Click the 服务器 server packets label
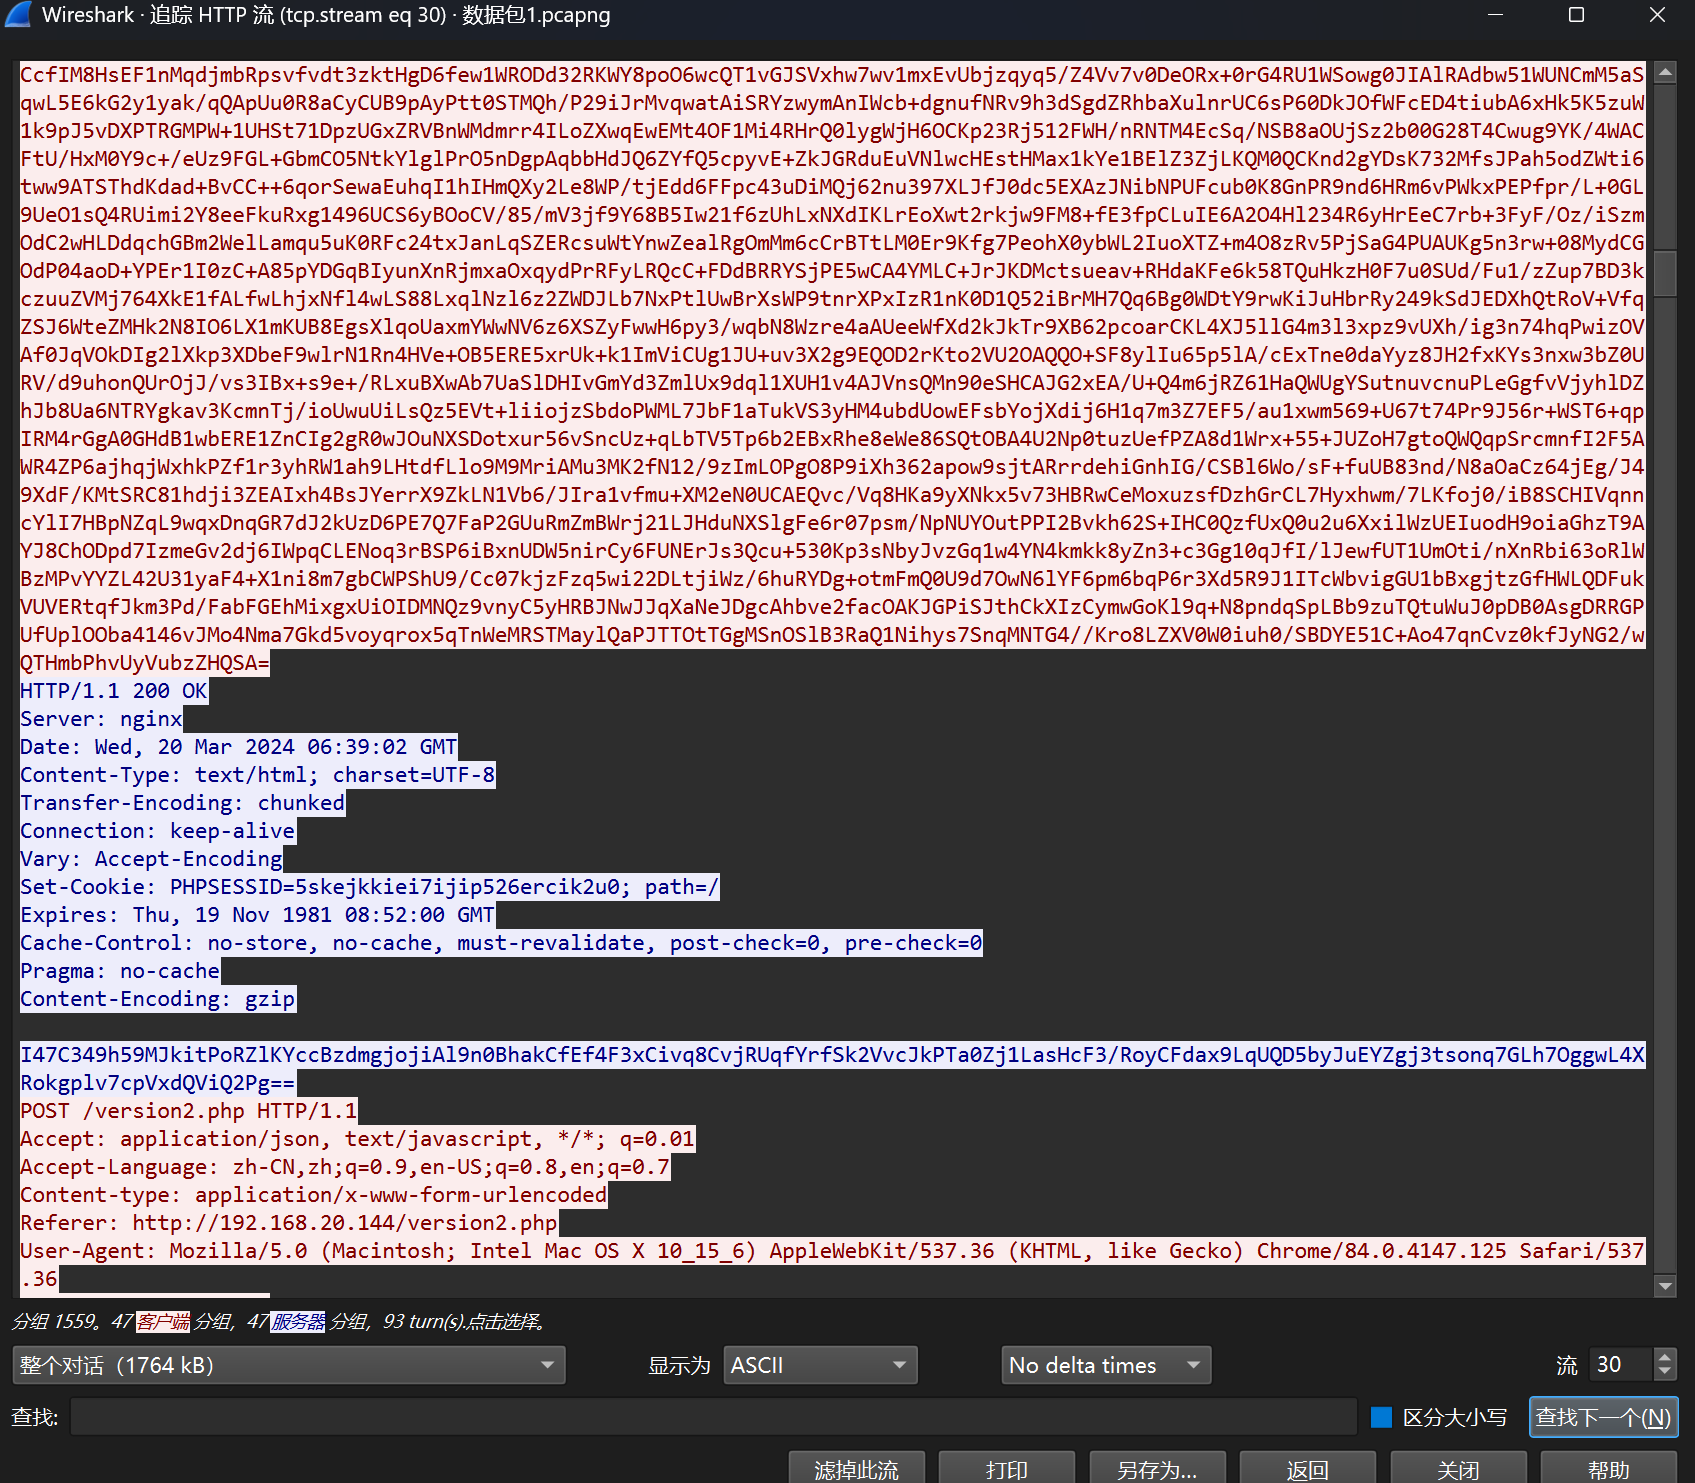1695x1483 pixels. click(298, 1321)
